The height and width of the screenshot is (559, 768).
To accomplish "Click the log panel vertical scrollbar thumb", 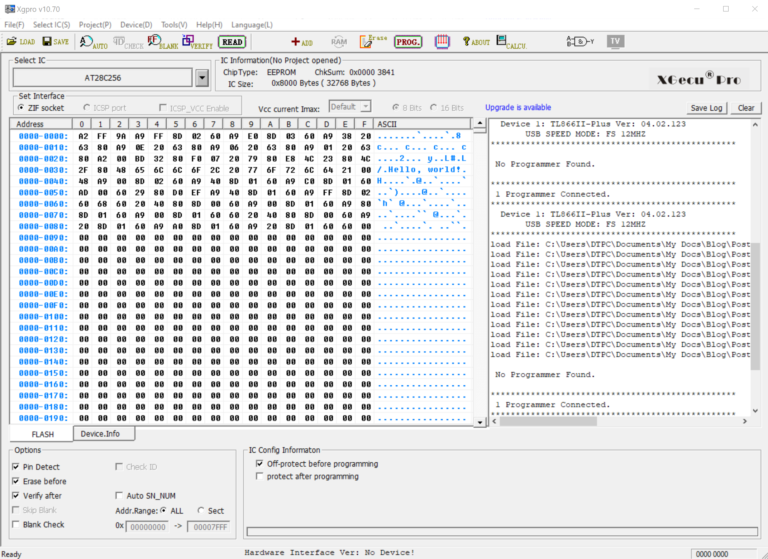I will pos(755,306).
